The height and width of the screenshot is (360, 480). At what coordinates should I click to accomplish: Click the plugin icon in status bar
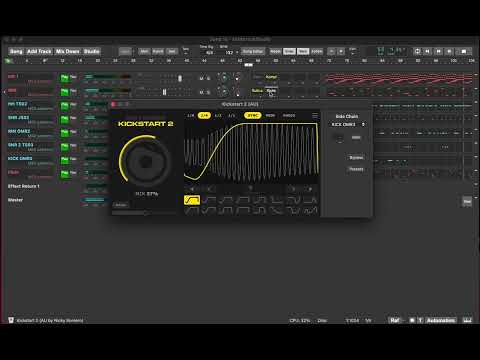coord(11,320)
